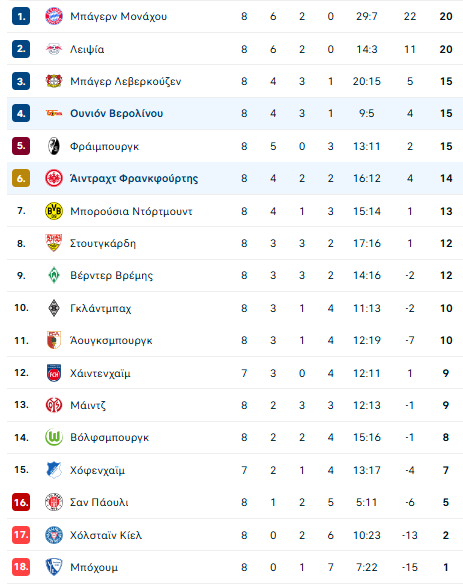Viewport: 463px width, 584px height.
Task: Open the Φράιμπουργκ team page
Action: (104, 146)
